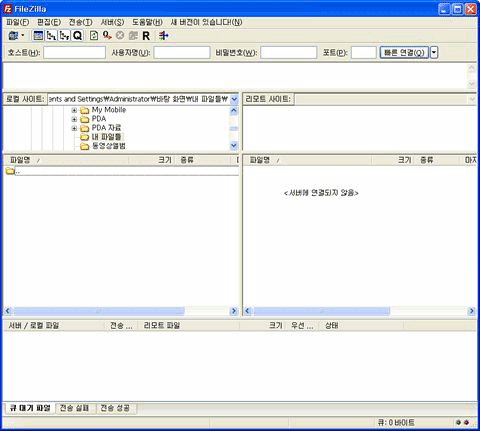The width and height of the screenshot is (480, 431).
Task: Click the remote list left scroll arrow
Action: [247, 311]
